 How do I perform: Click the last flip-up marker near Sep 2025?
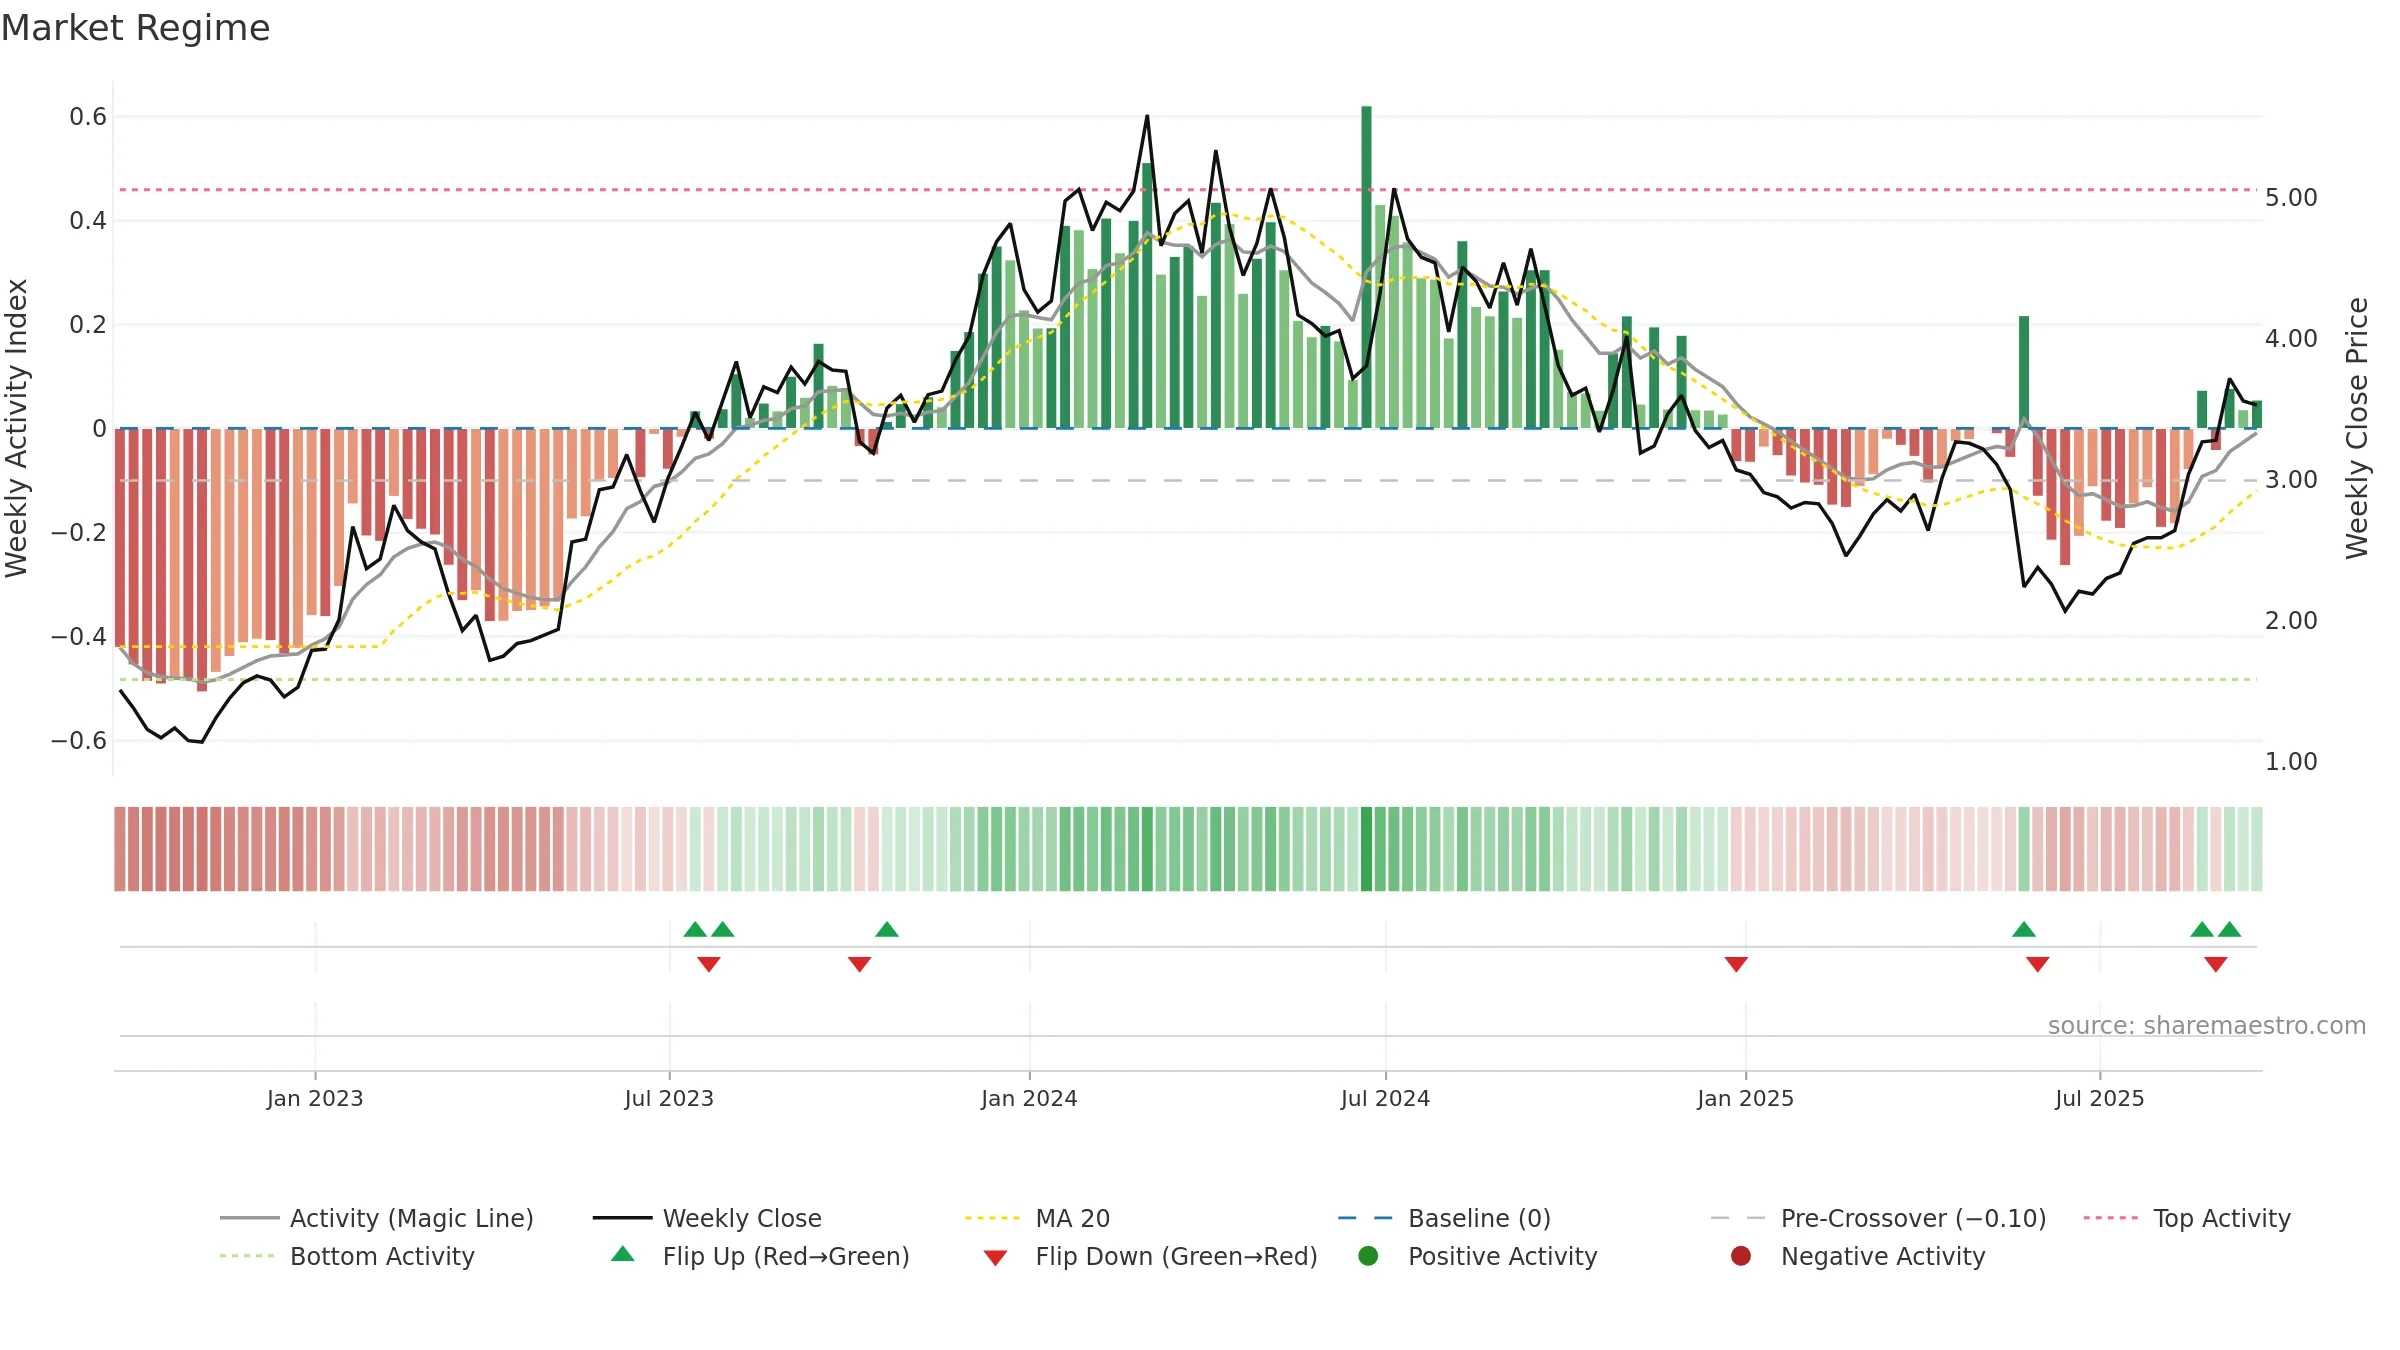coord(2229,930)
